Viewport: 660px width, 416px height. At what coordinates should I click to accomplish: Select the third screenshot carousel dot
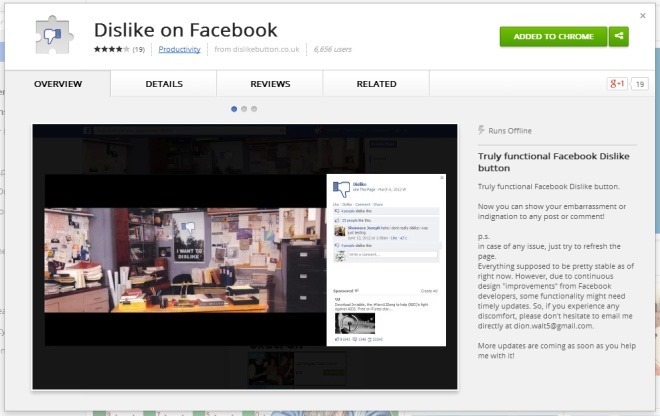[254, 108]
